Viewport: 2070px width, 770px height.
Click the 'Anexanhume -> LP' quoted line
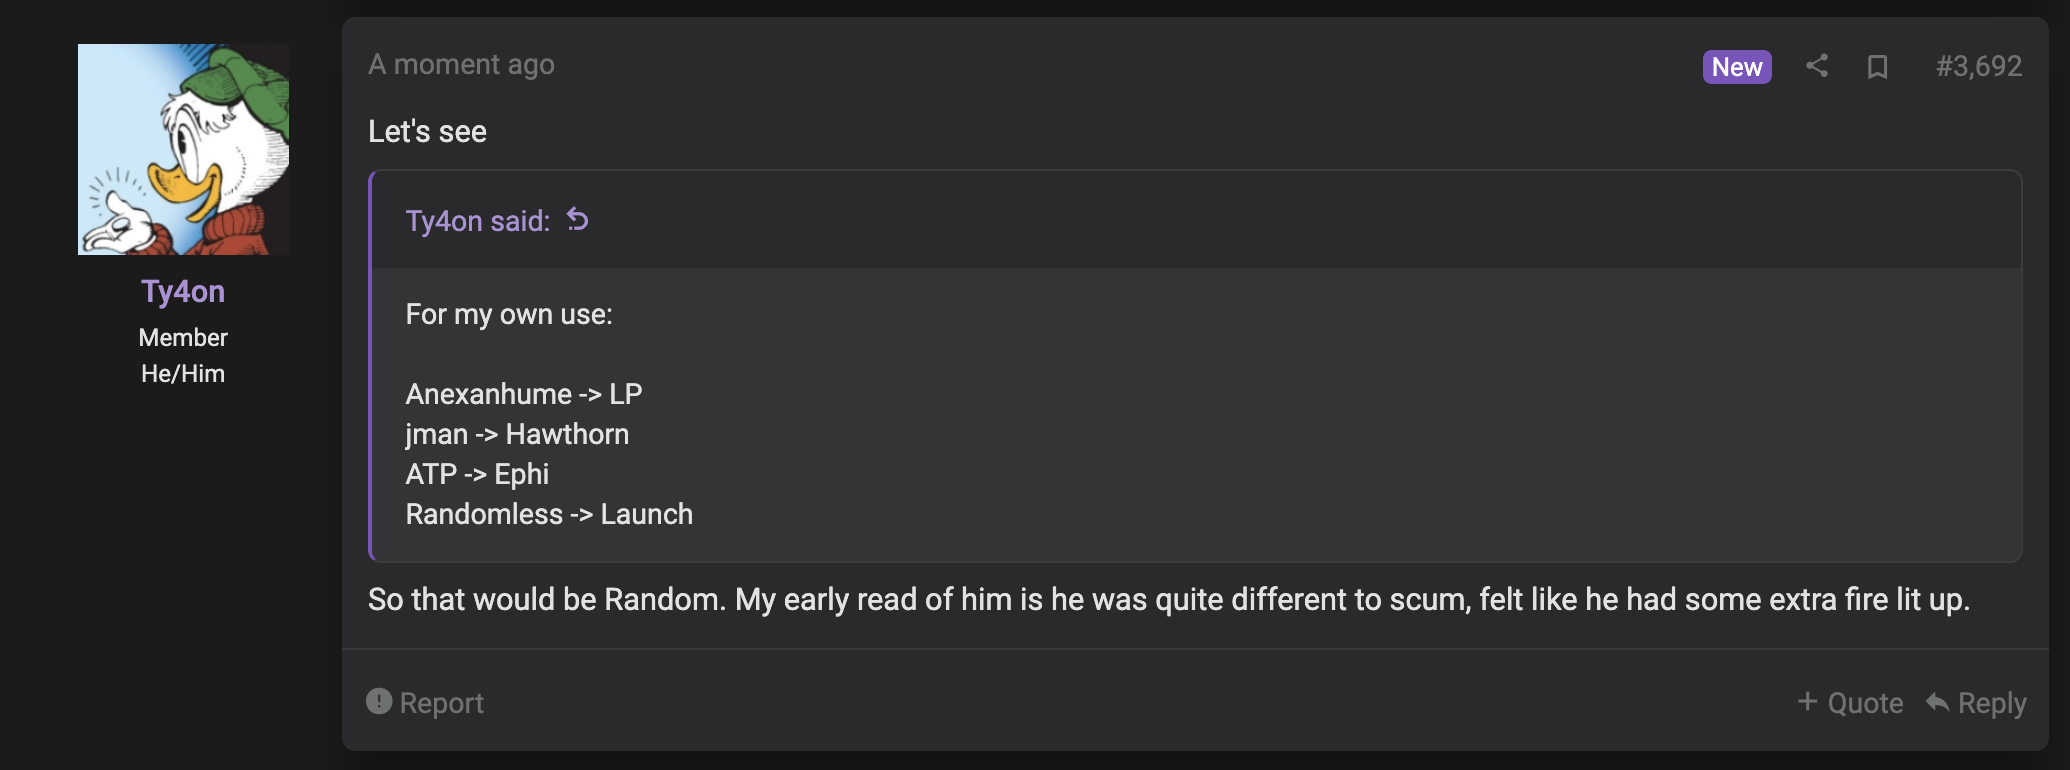pyautogui.click(x=524, y=394)
